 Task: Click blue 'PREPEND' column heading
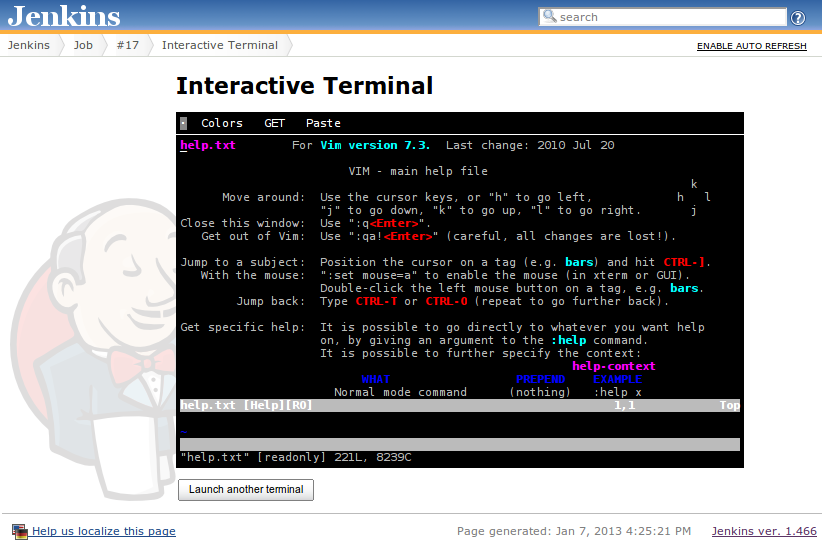click(540, 379)
